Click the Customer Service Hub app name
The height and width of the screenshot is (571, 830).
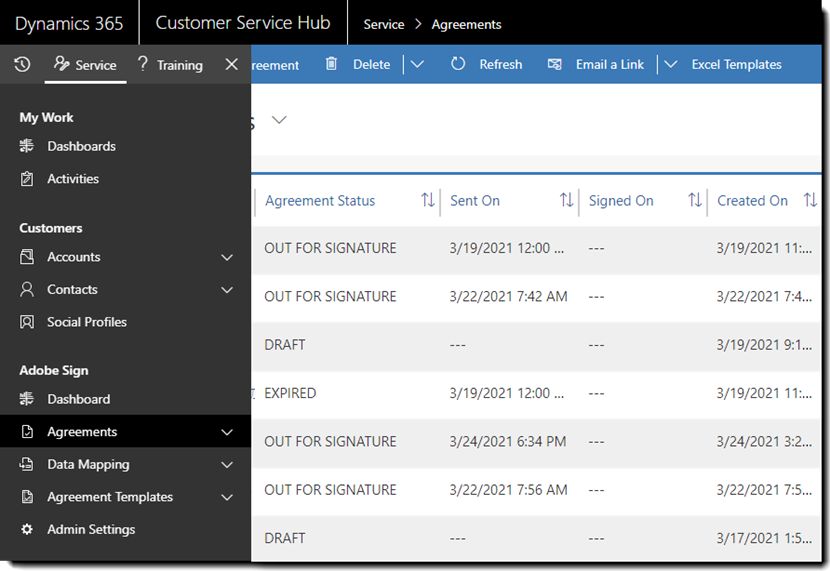pyautogui.click(x=243, y=23)
